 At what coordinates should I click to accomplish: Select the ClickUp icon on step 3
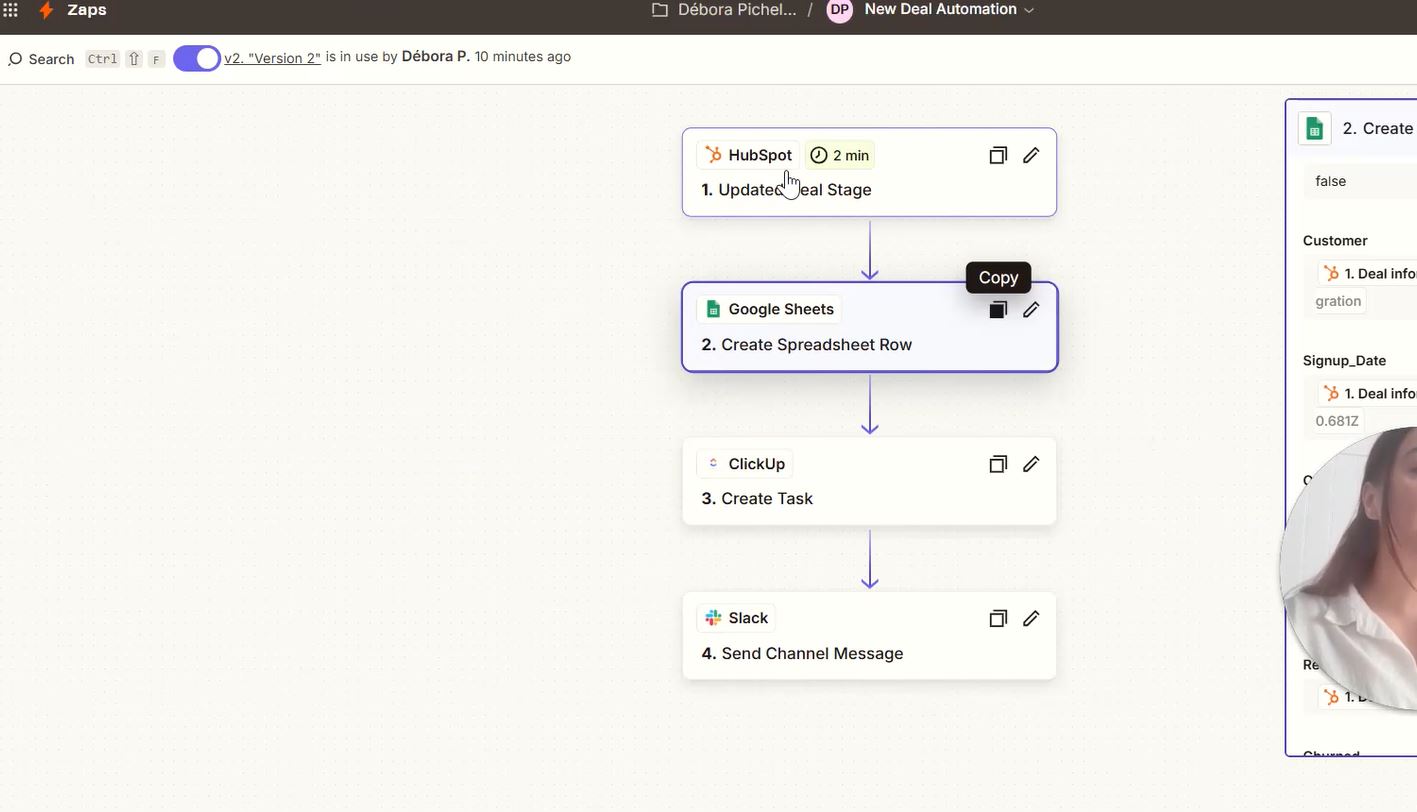point(713,463)
